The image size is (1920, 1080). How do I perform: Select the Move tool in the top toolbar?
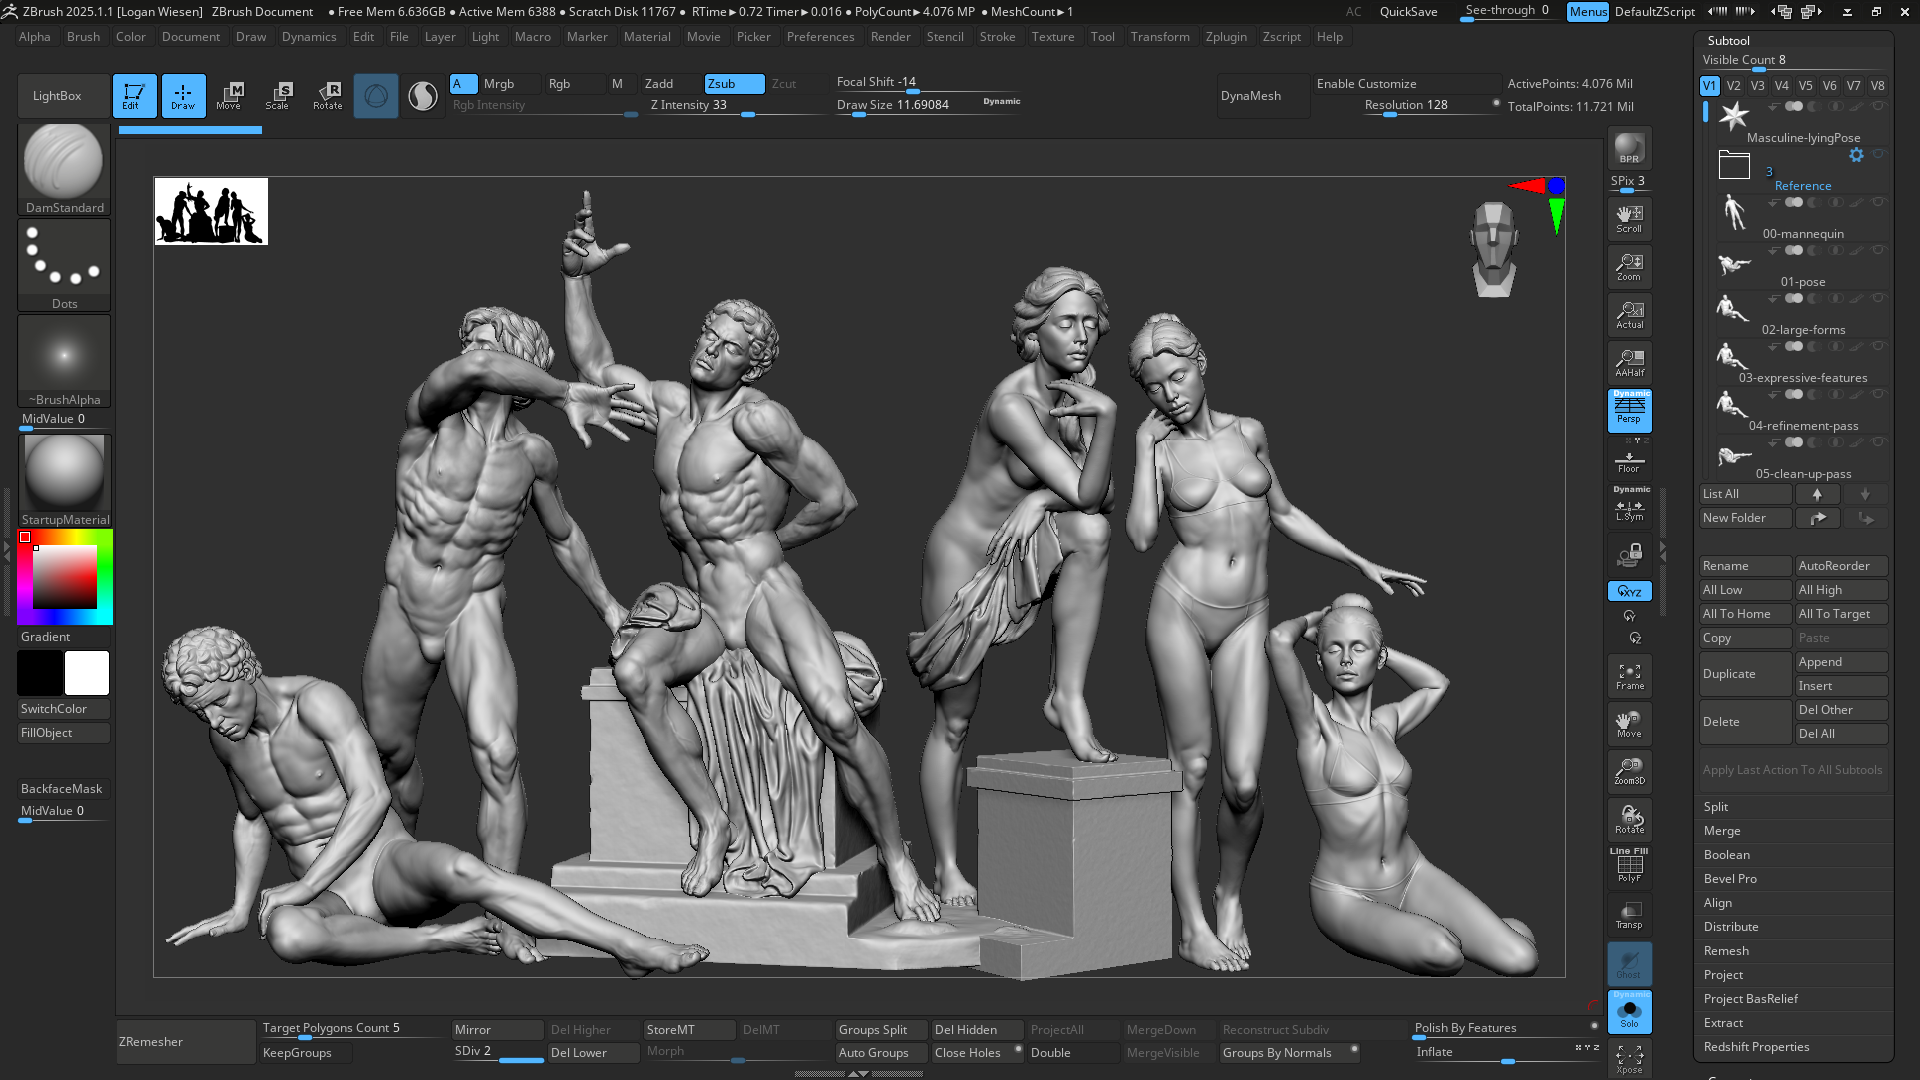tap(231, 95)
